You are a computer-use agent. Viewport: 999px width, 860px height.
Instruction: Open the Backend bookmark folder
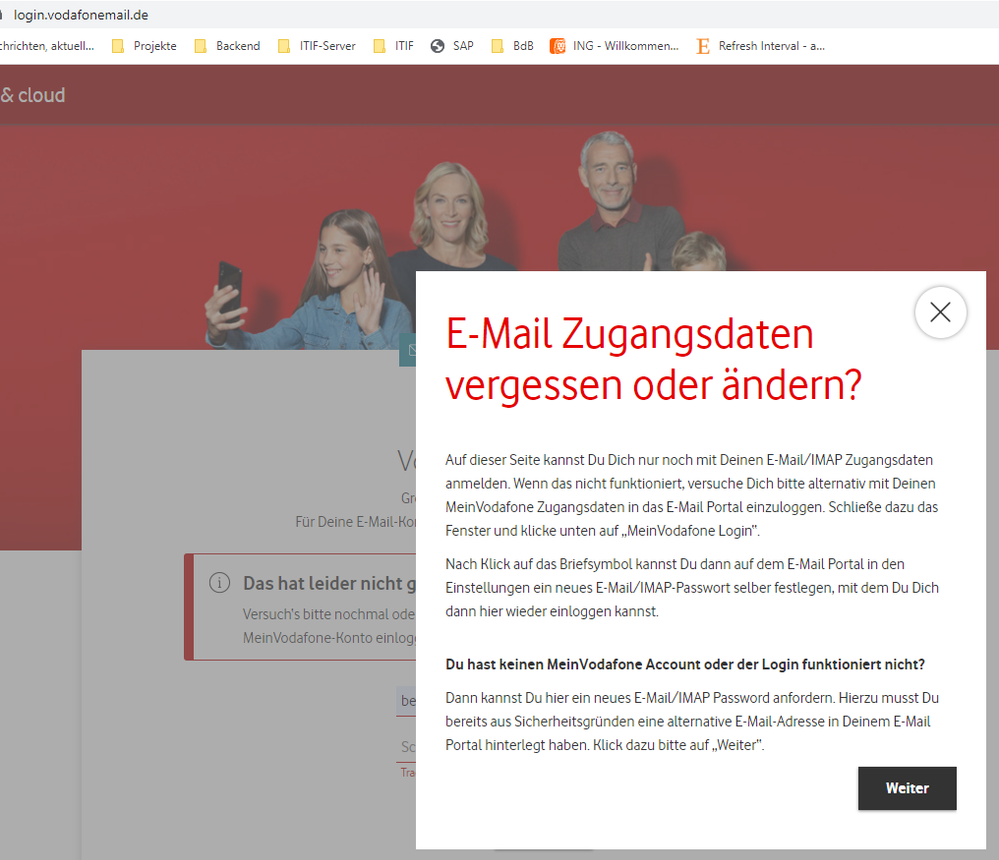(x=227, y=46)
